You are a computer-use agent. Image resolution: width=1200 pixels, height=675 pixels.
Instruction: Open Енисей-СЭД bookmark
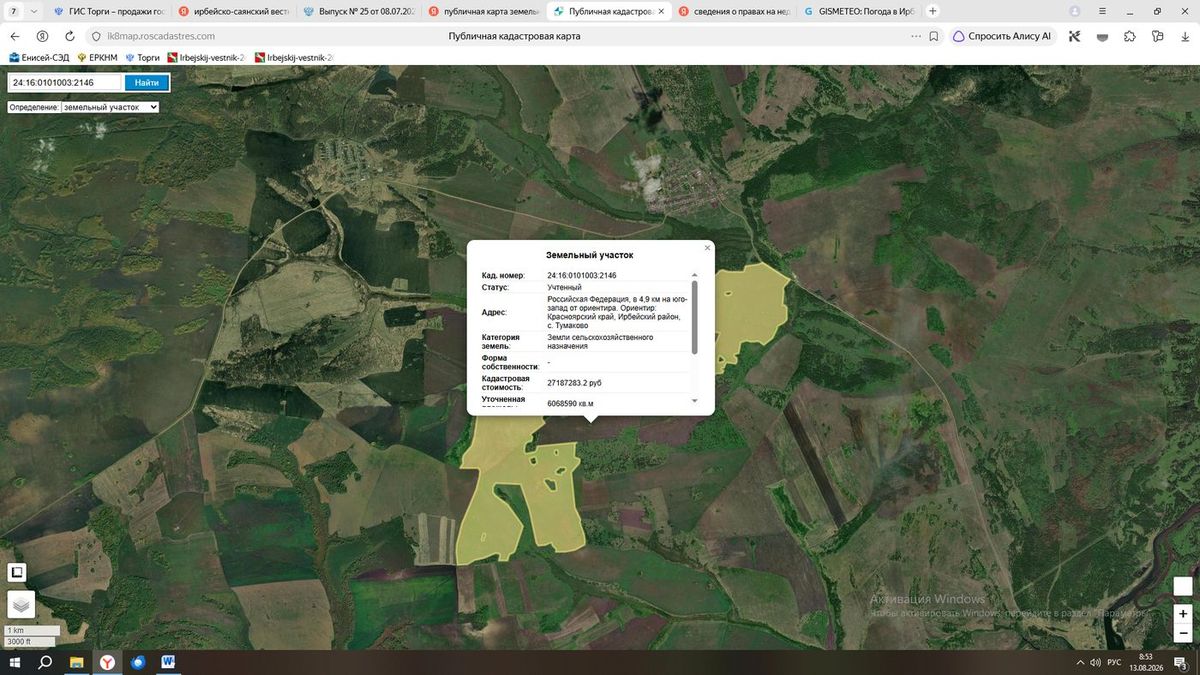(x=39, y=57)
